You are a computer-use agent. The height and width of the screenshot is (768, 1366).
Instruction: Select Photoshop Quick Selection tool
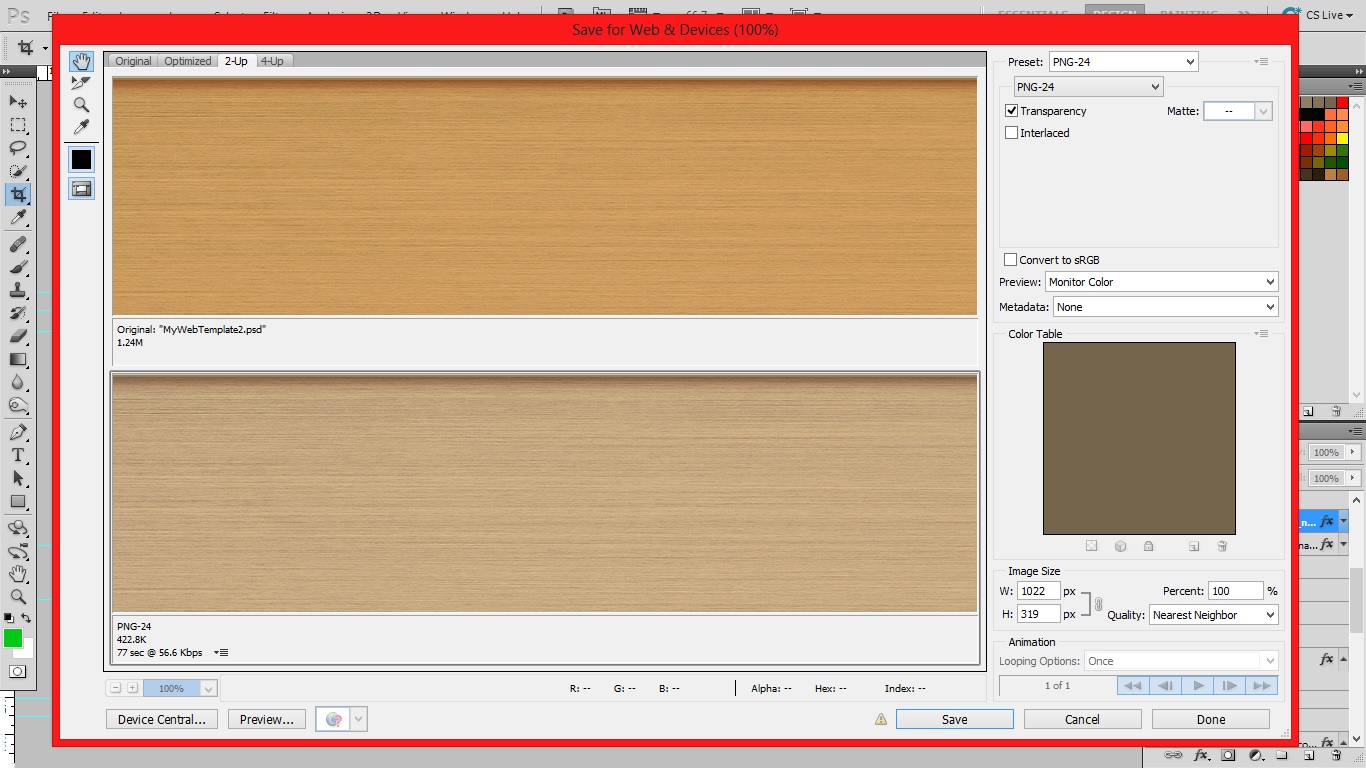coord(18,171)
